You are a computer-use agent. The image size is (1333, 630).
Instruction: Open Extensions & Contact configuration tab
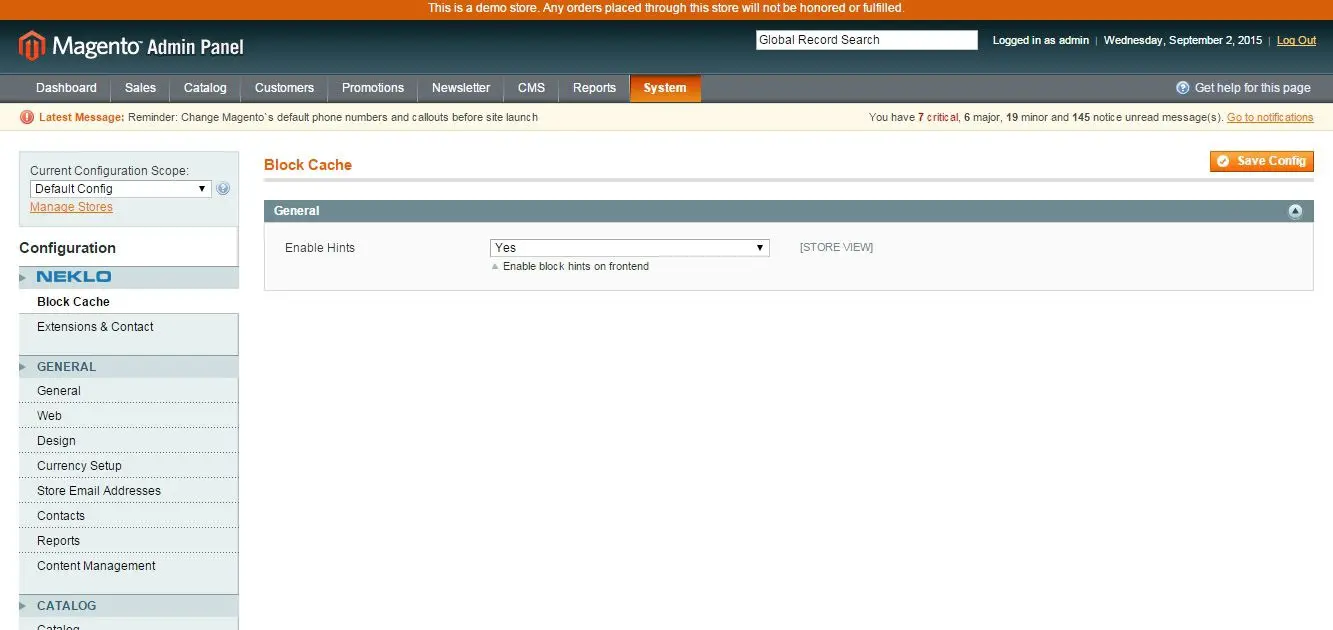95,327
